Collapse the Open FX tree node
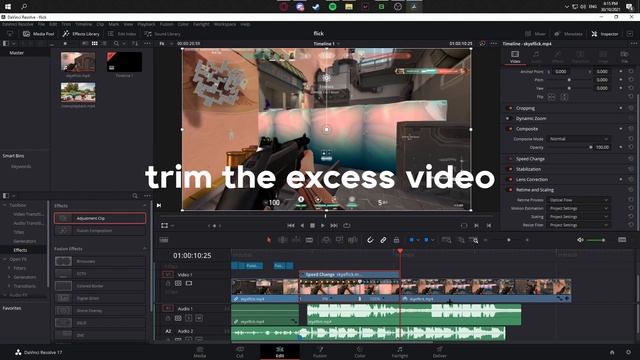640x360 pixels. click(5, 259)
